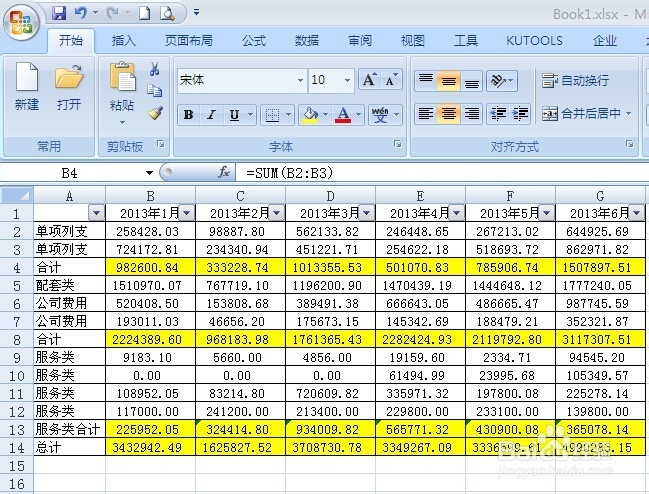Open print preview from quick access toolbar
Viewport: 649px width, 494px height.
[x=167, y=13]
